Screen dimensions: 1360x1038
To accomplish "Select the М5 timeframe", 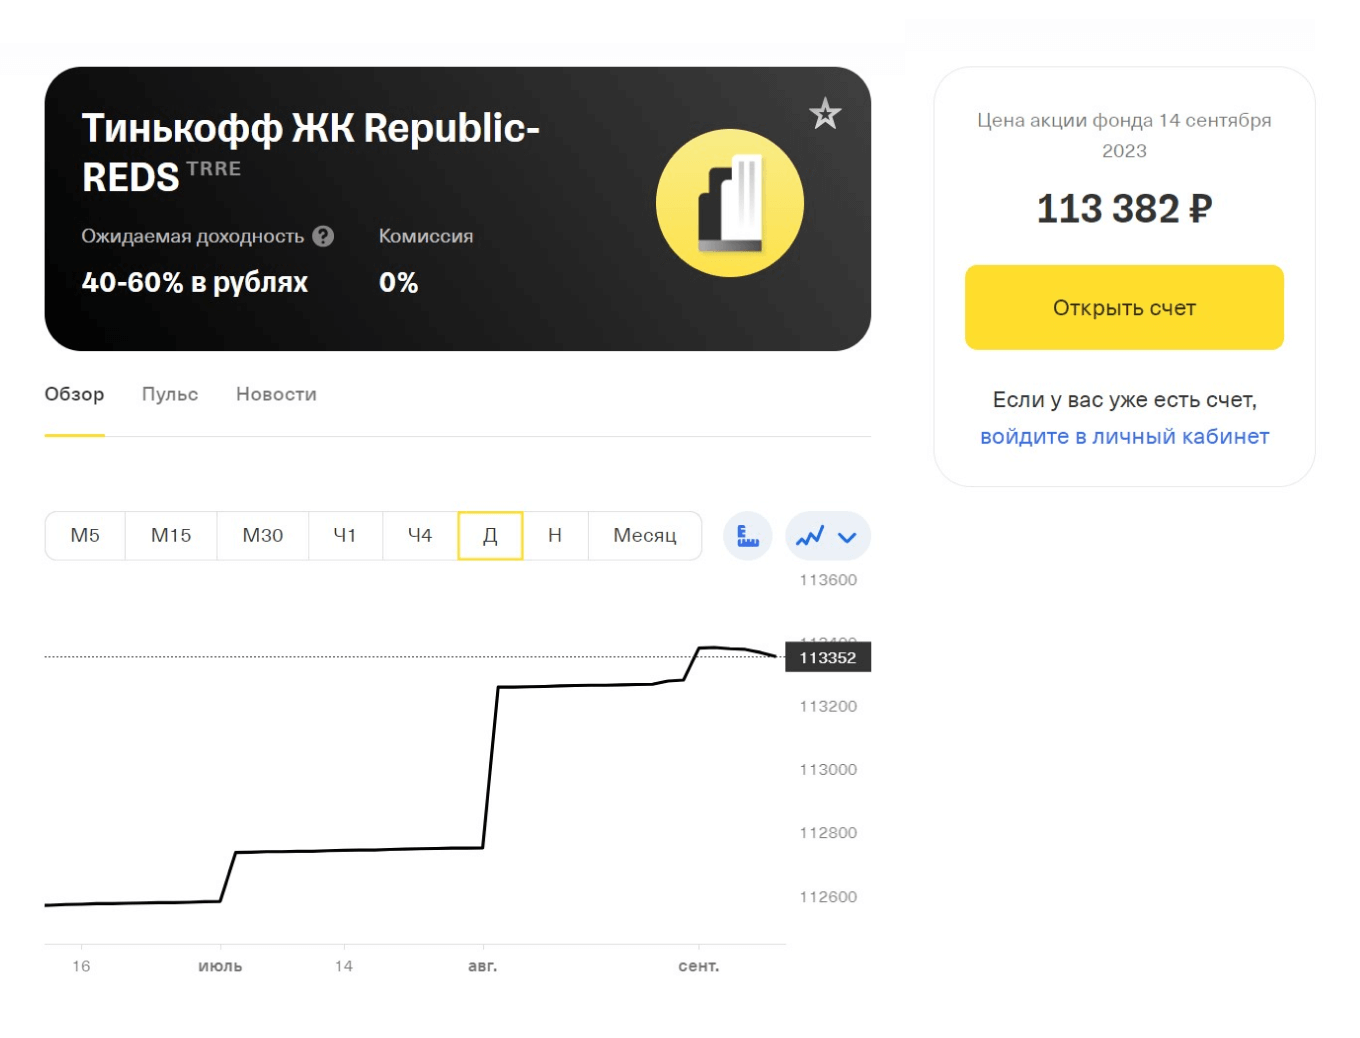I will coord(85,536).
